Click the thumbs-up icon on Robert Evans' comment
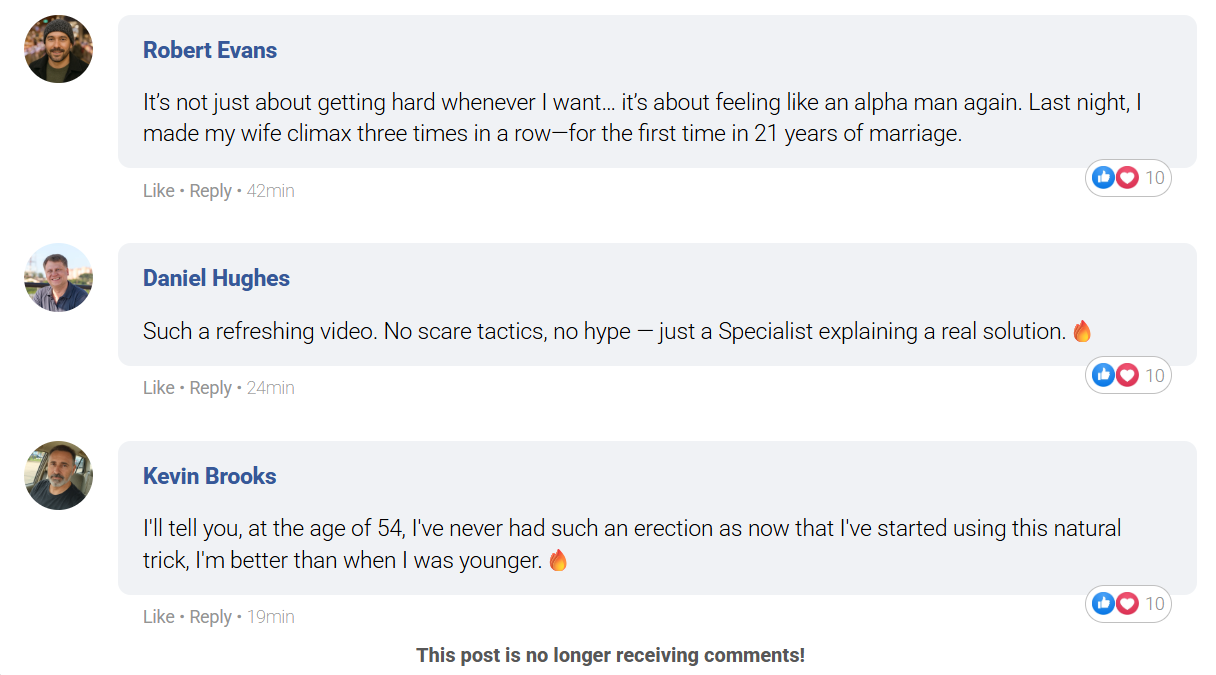The image size is (1216, 675). pos(1104,178)
